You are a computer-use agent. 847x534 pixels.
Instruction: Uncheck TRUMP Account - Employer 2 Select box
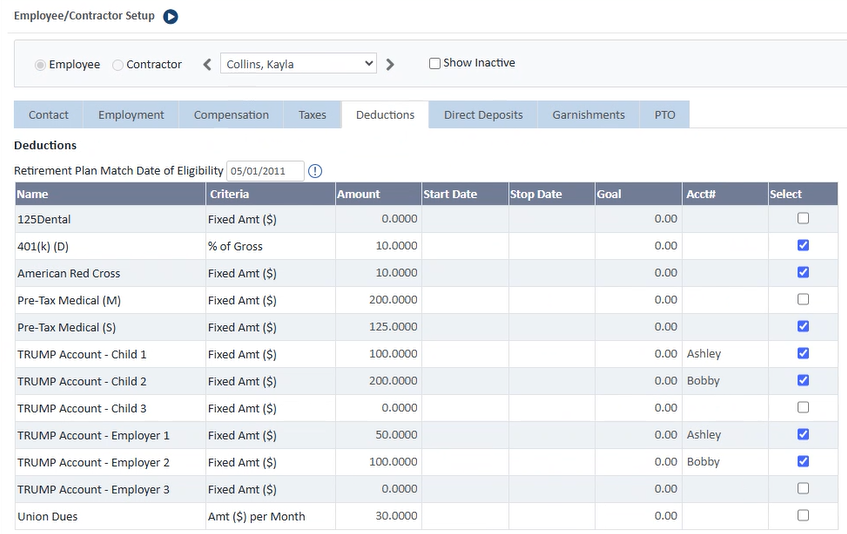[x=803, y=461]
